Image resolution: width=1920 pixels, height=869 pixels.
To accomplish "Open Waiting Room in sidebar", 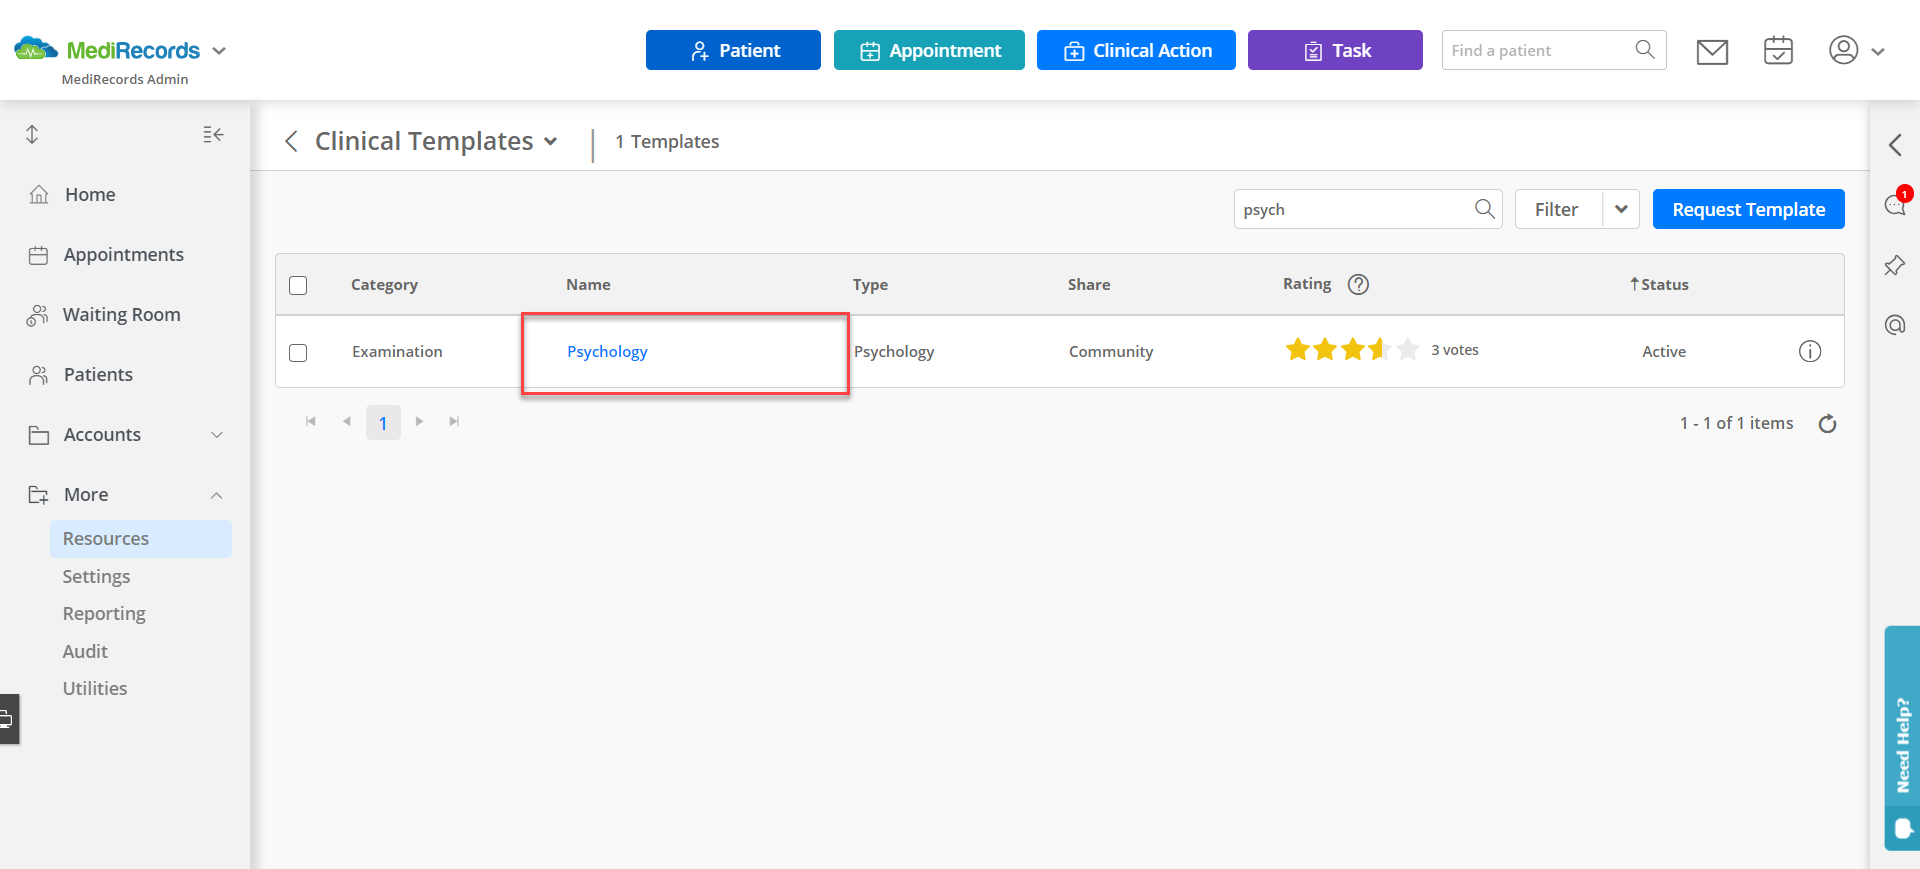I will [x=122, y=314].
